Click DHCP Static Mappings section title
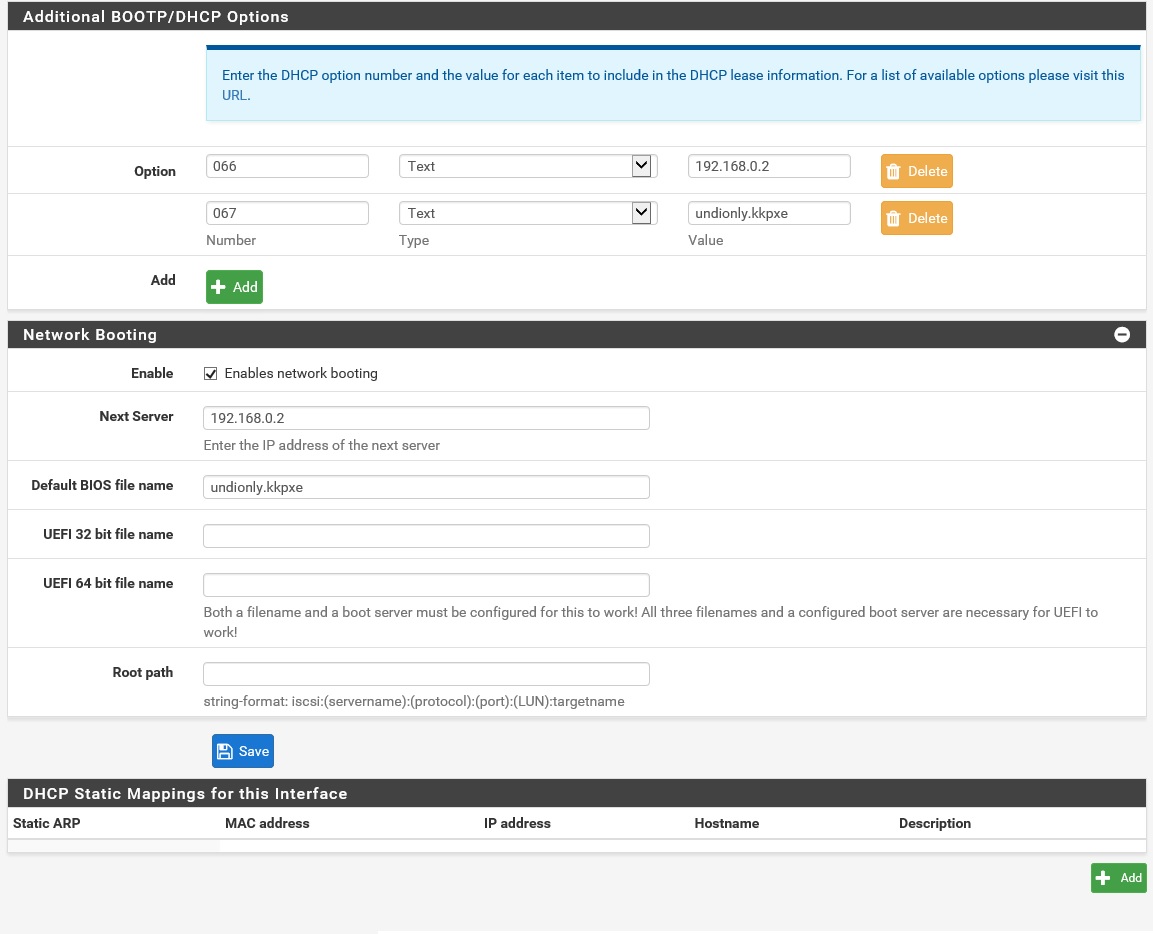 [x=185, y=794]
